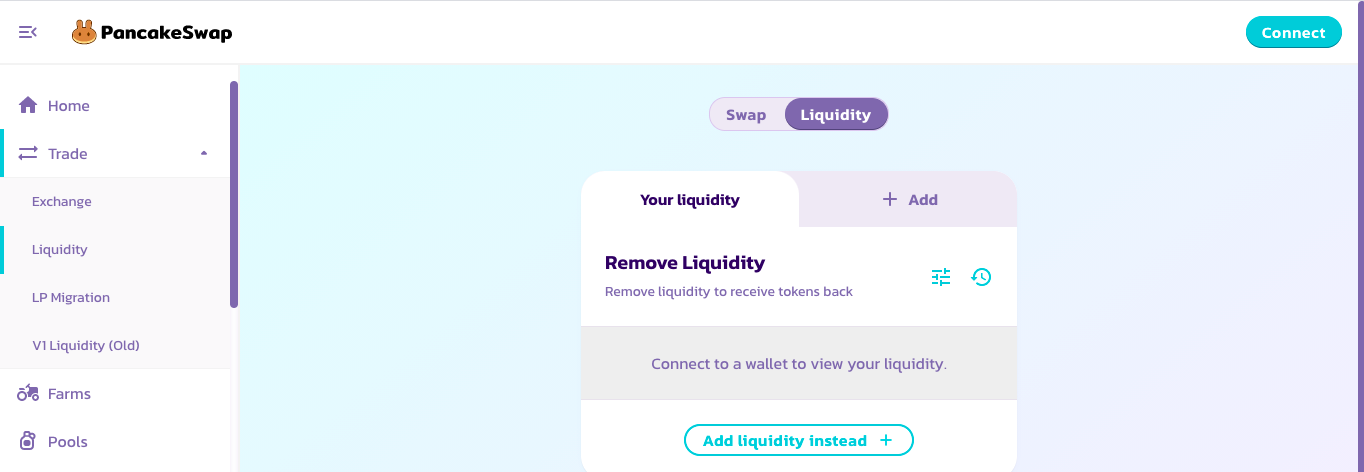
Task: Open transaction settings sliders icon
Action: coord(941,277)
